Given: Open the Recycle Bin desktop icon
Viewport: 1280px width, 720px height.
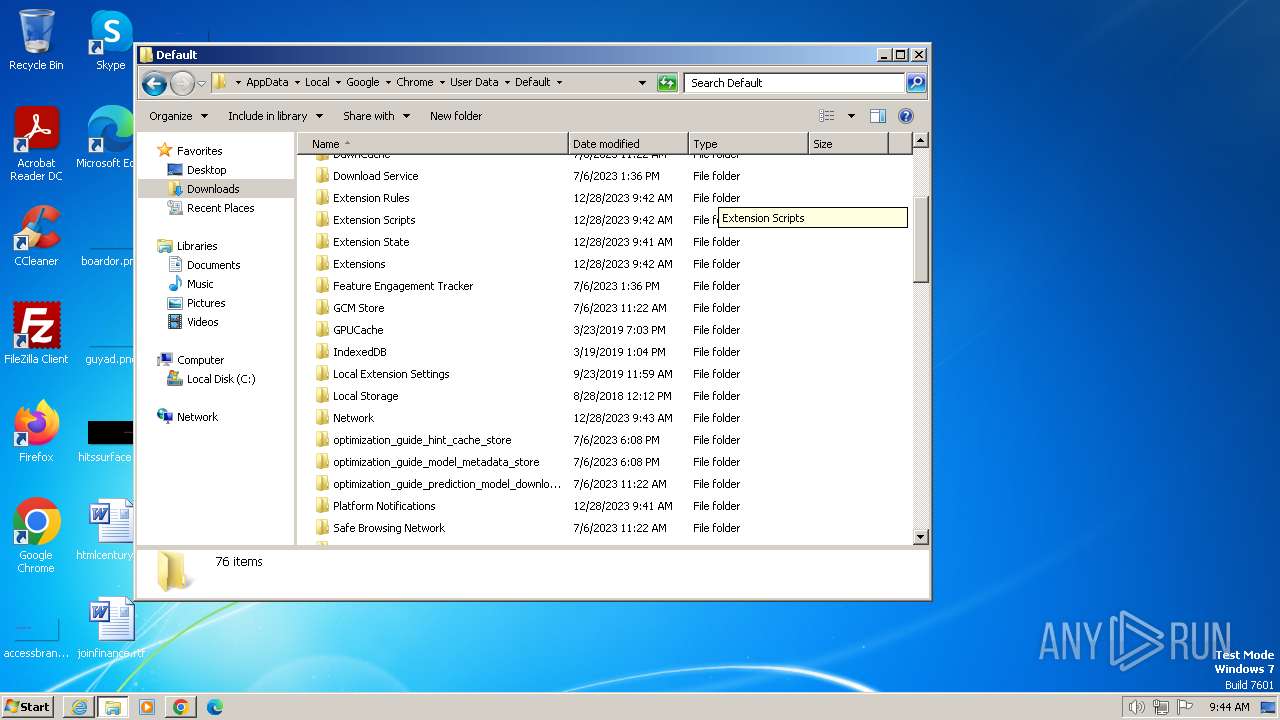Looking at the screenshot, I should pos(36,40).
